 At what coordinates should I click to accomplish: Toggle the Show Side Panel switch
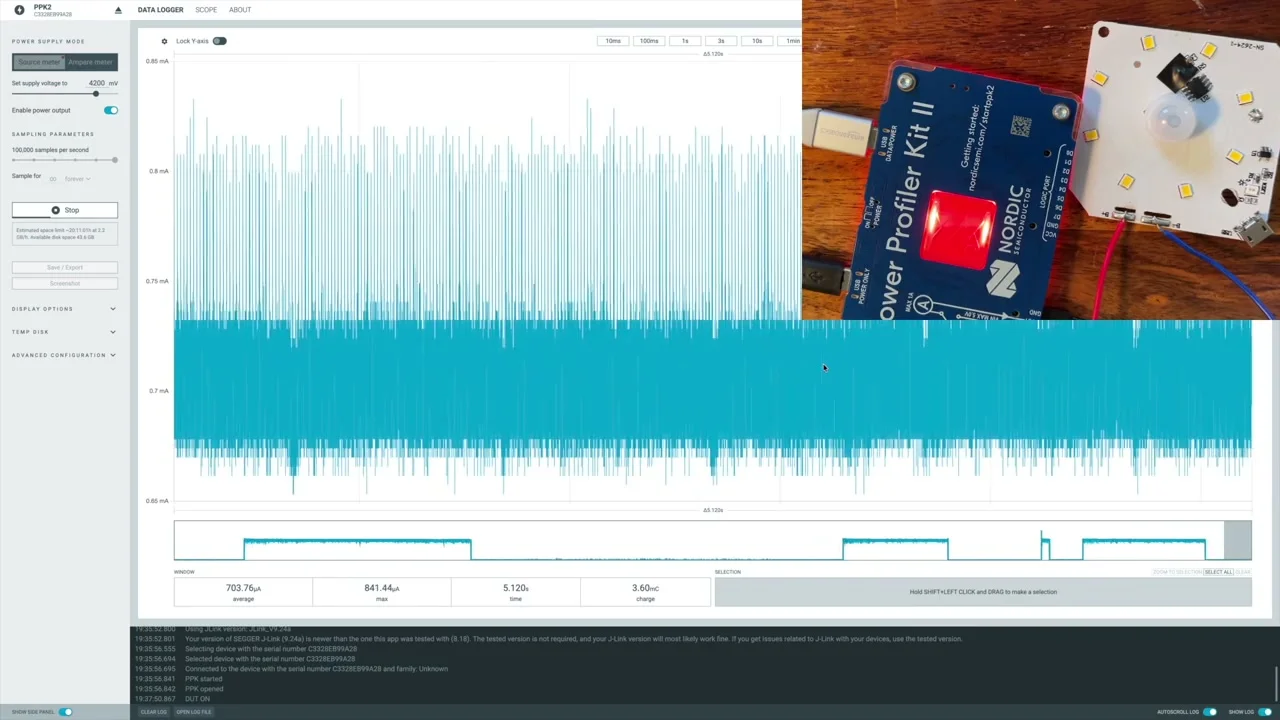pos(65,712)
